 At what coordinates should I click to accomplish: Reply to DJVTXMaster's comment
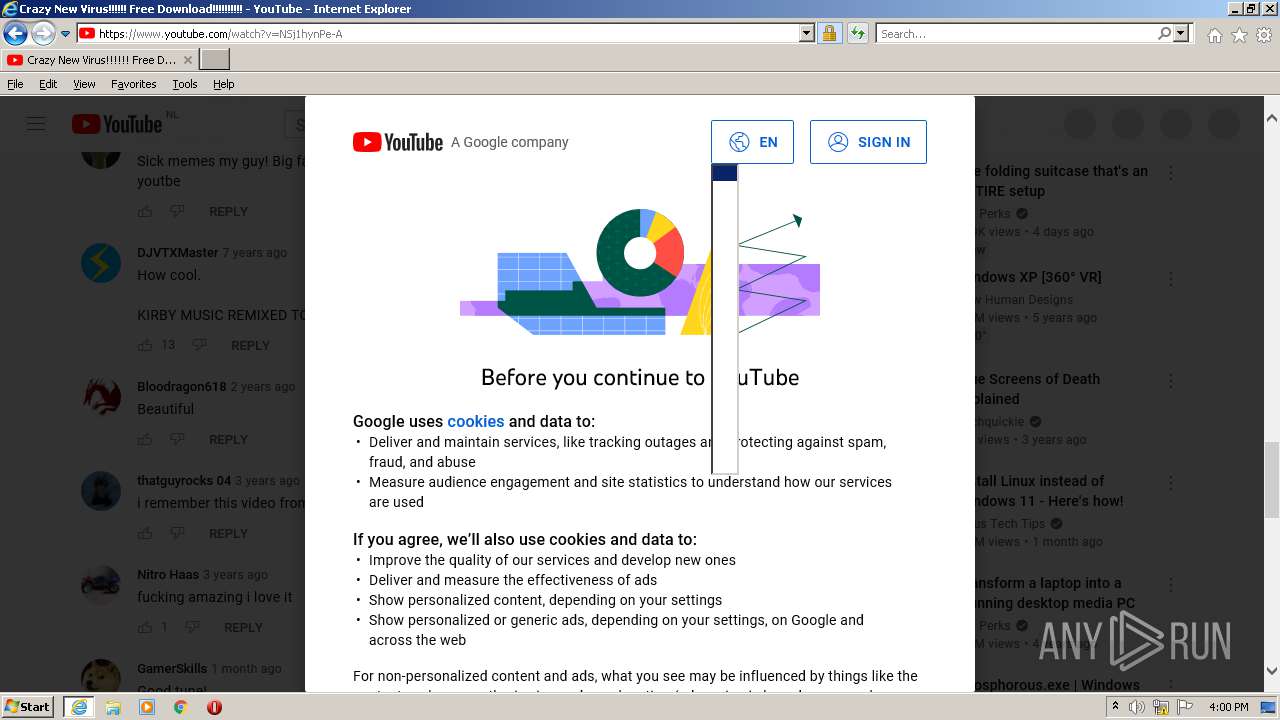pyautogui.click(x=250, y=345)
